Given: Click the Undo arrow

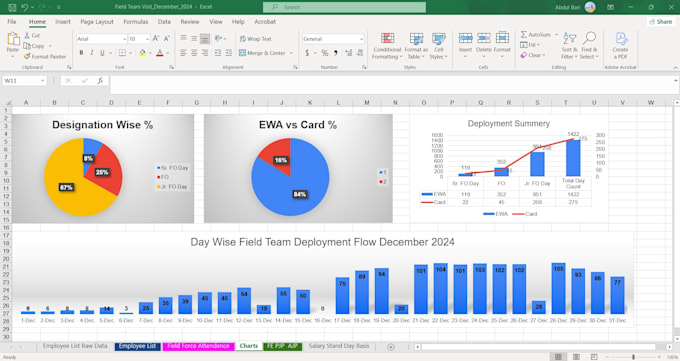Looking at the screenshot, I should tap(24, 7).
